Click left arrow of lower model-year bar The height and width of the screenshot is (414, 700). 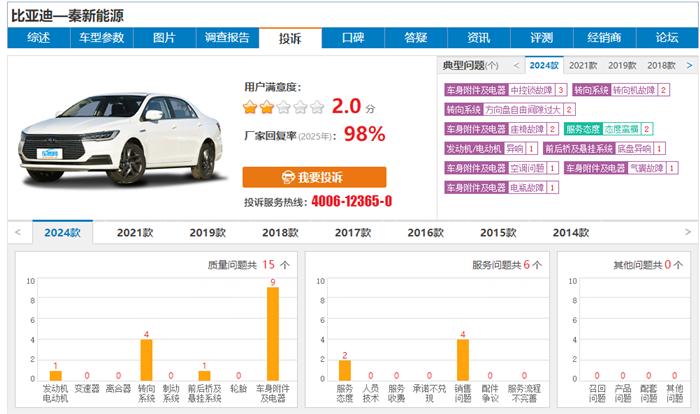18,232
